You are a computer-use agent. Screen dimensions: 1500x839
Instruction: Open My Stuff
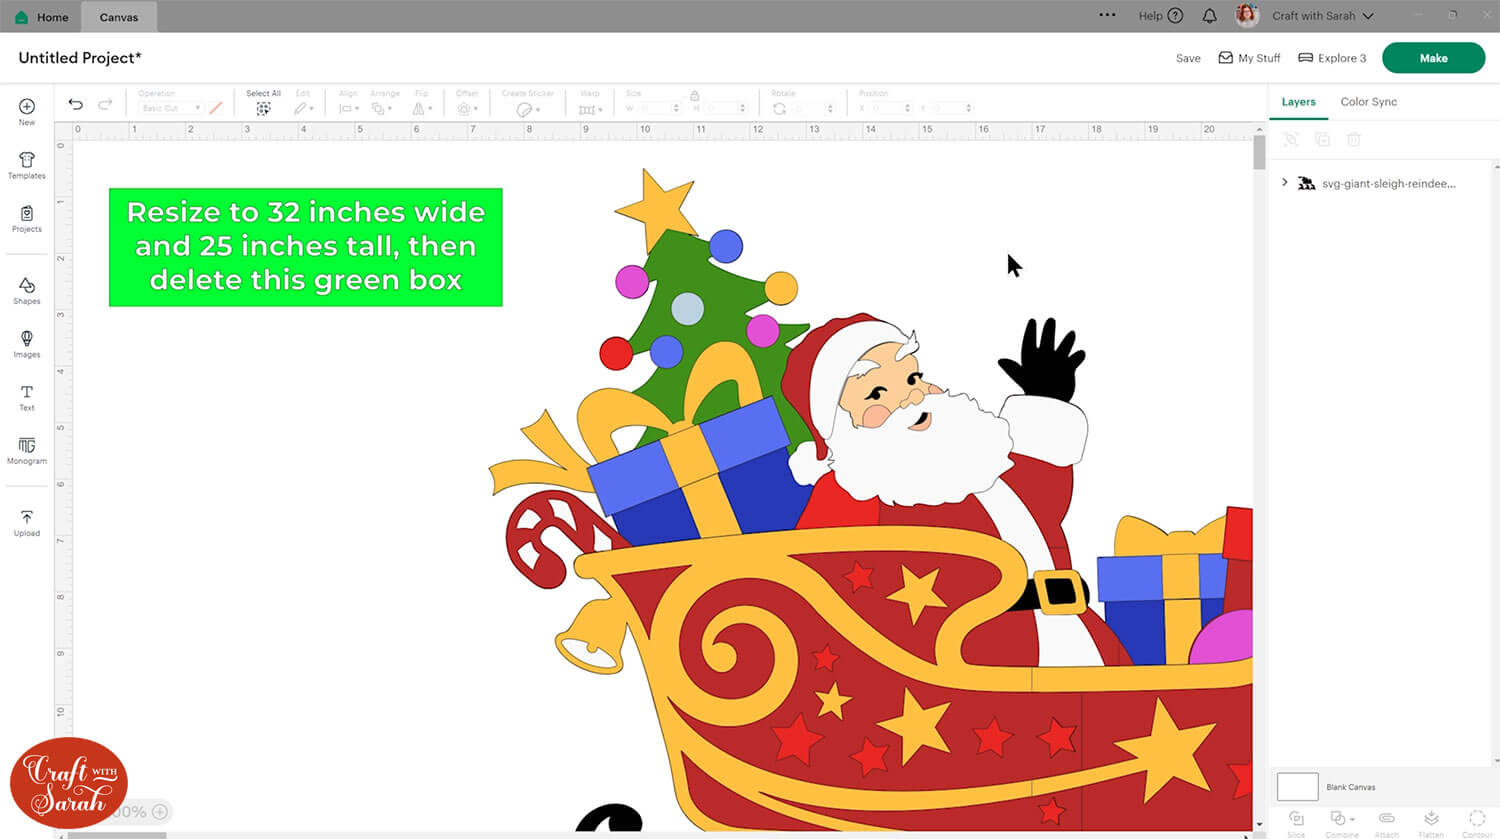1249,58
